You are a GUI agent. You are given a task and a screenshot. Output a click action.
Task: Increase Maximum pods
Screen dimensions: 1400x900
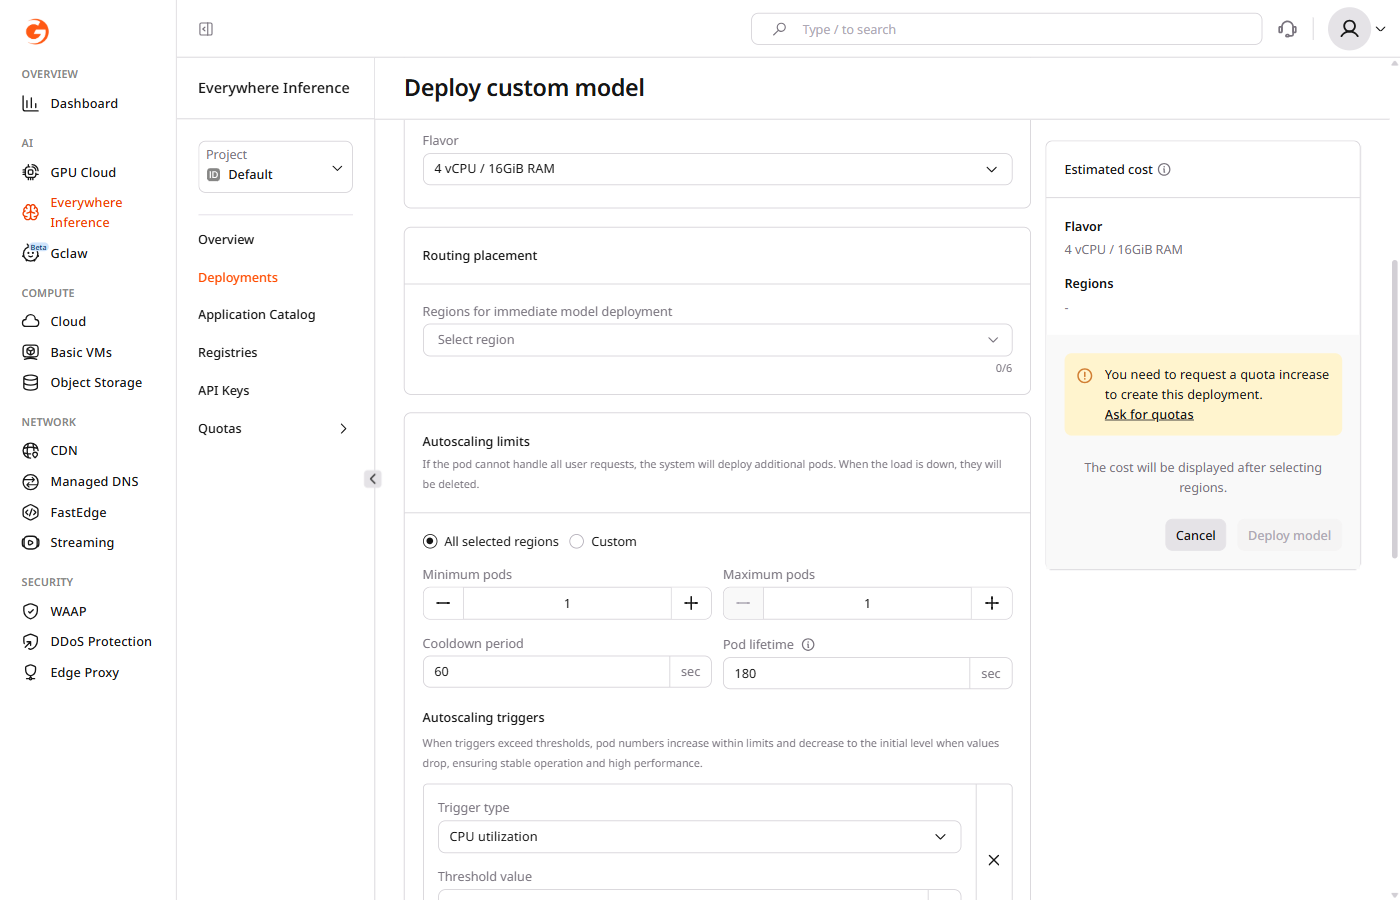click(x=992, y=603)
